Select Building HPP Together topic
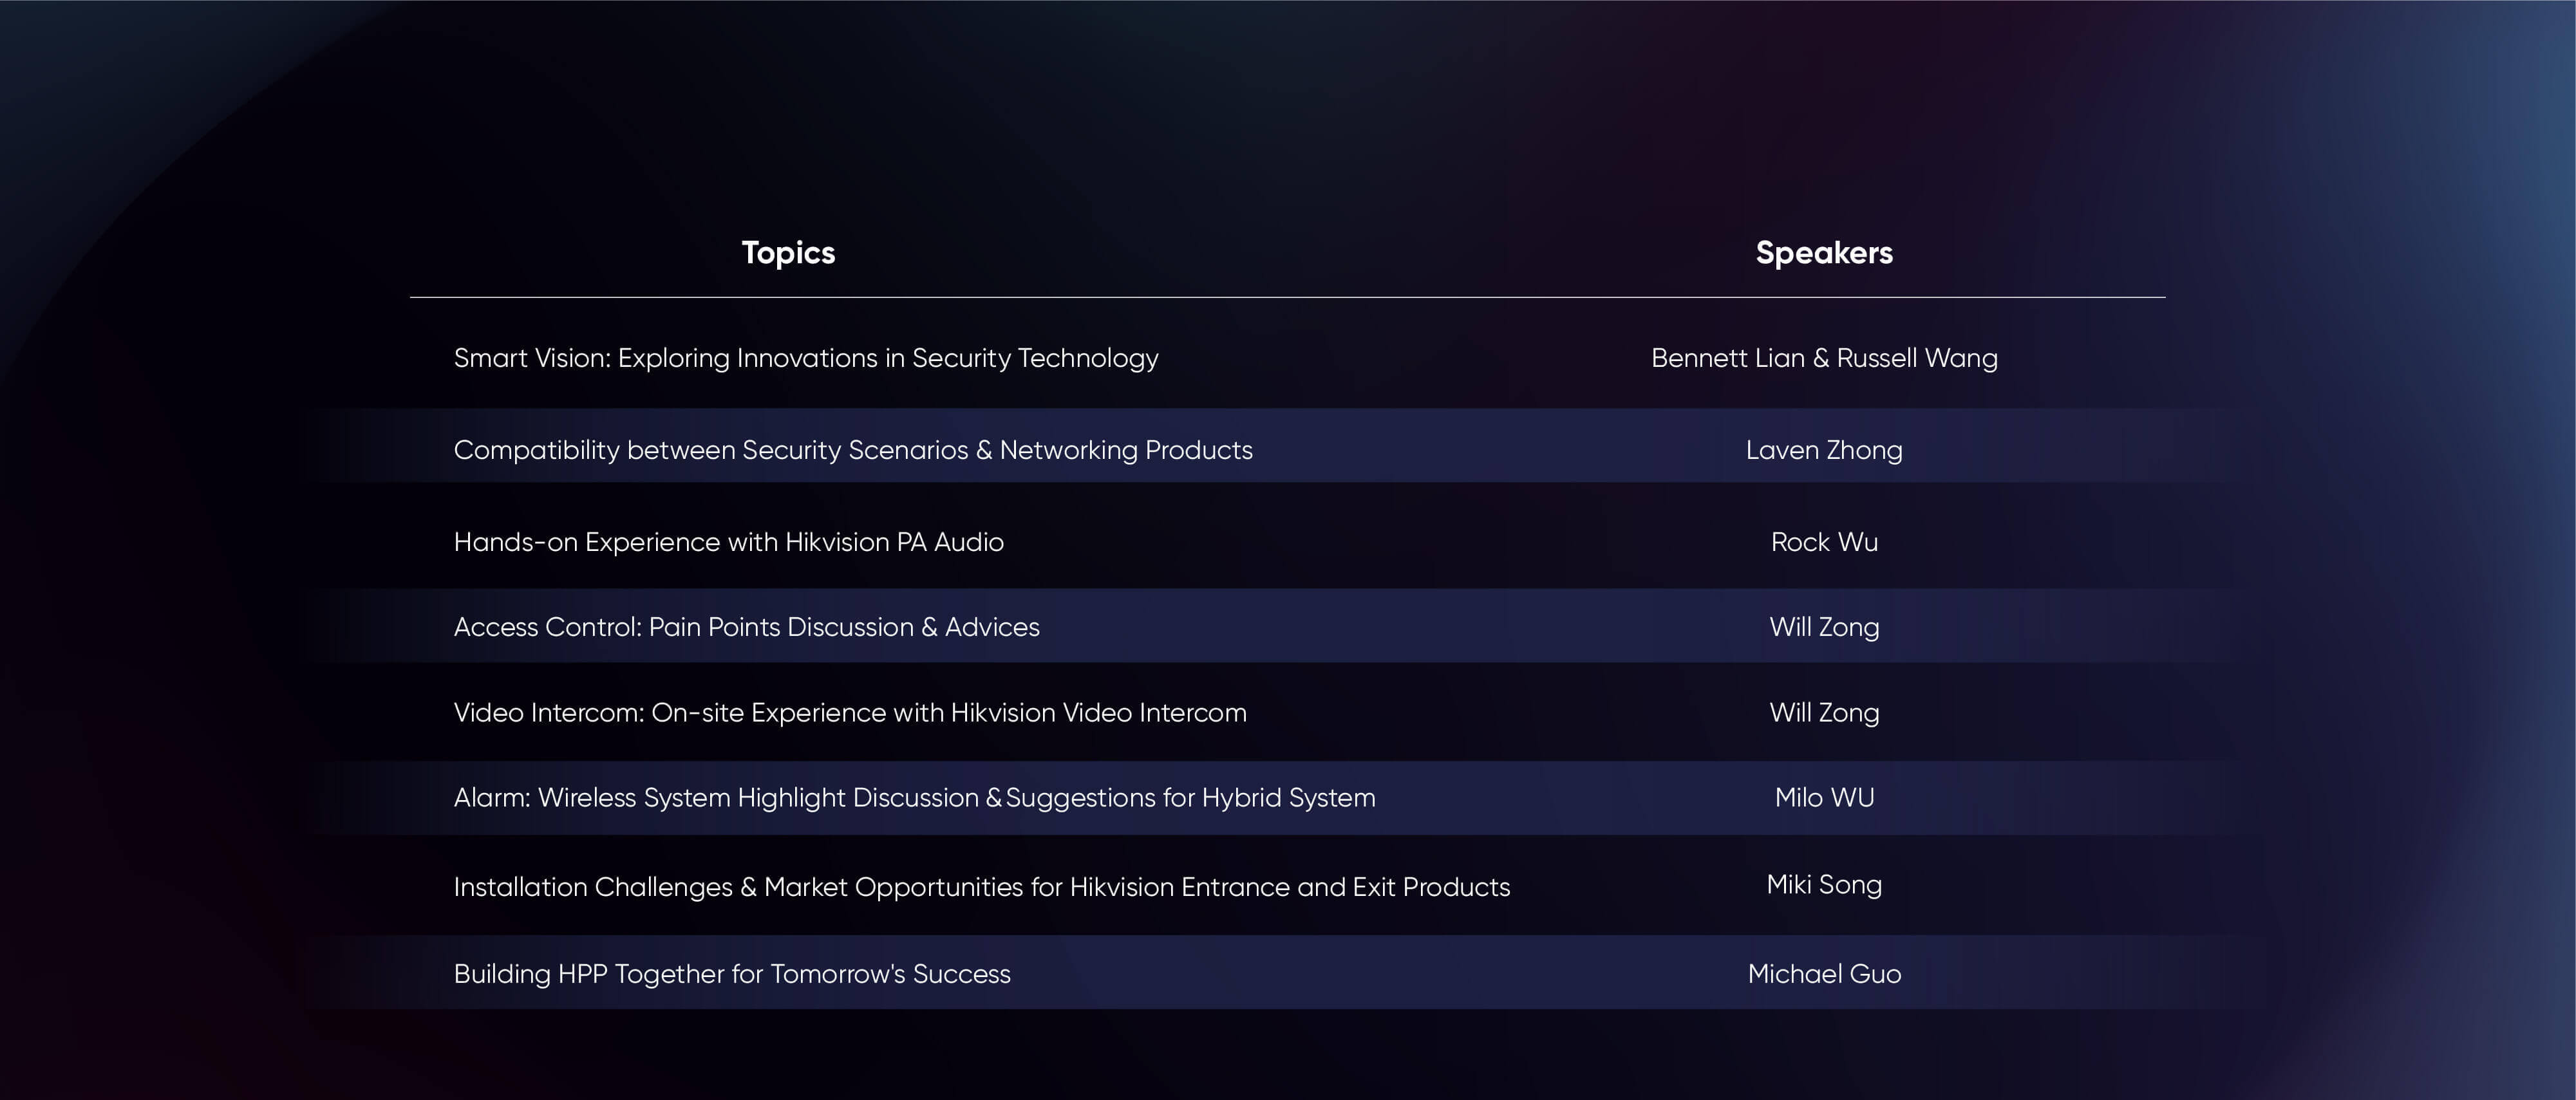2576x1100 pixels. point(731,974)
